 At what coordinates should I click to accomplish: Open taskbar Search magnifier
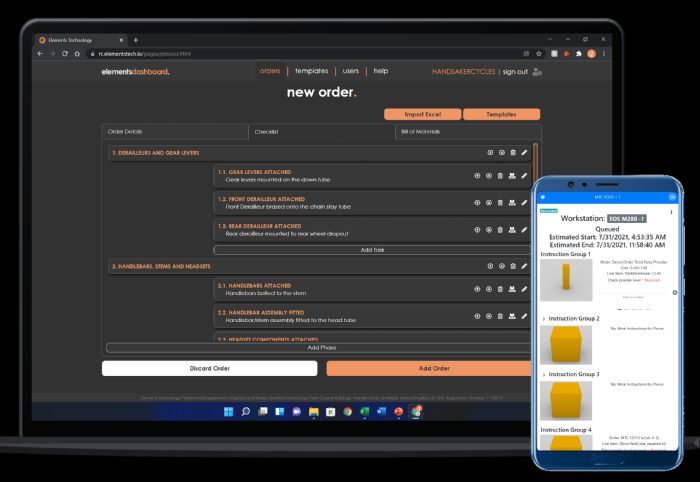coord(246,411)
